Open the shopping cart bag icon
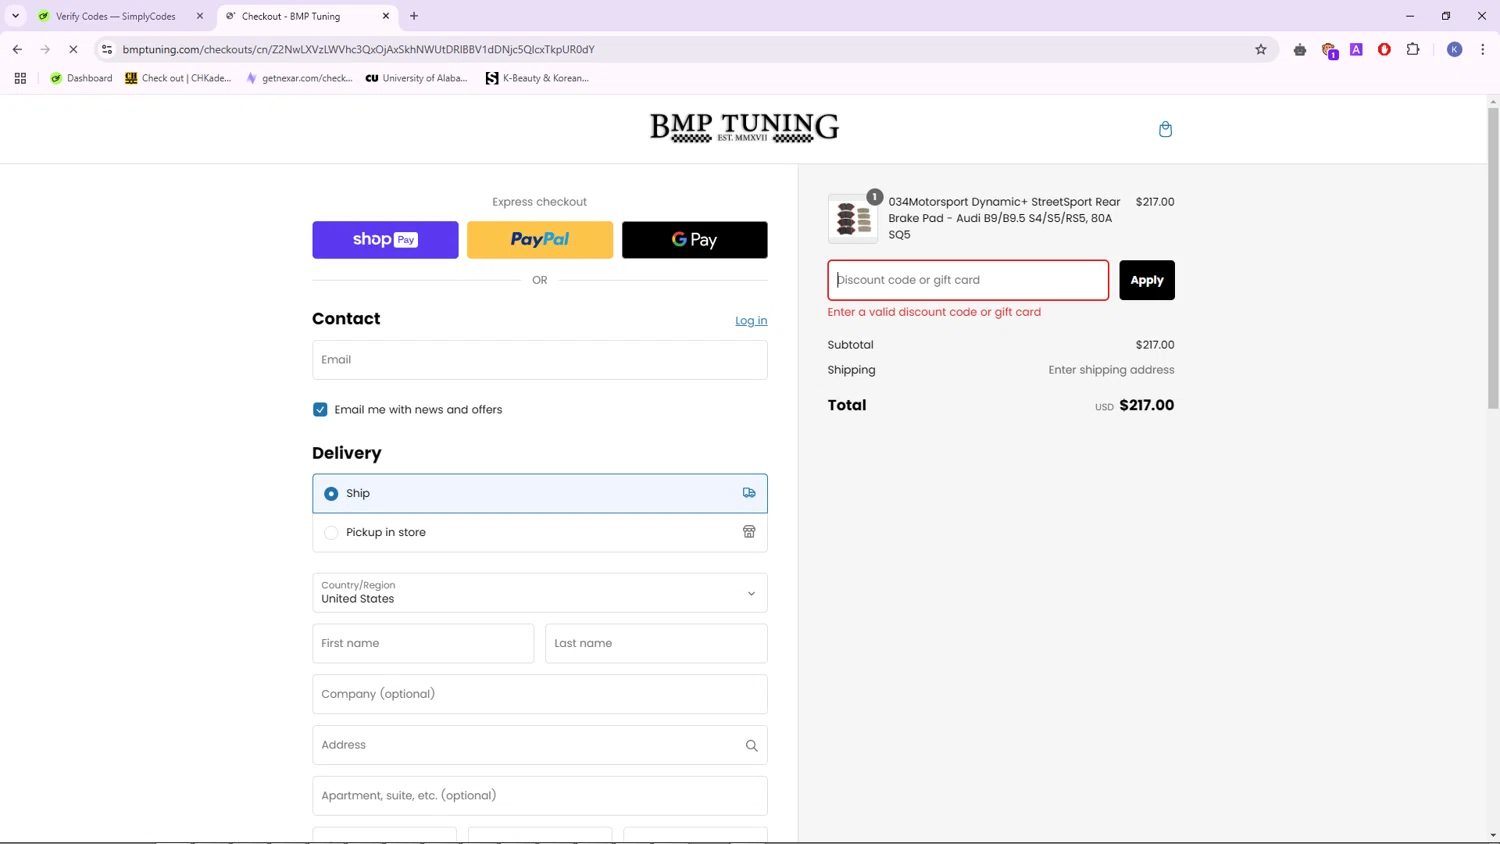 pyautogui.click(x=1165, y=129)
